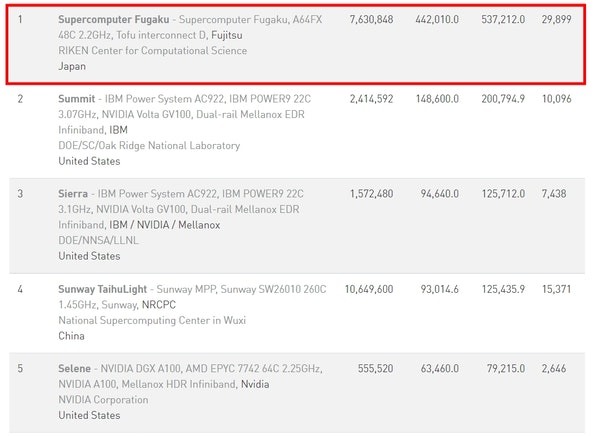This screenshot has height=436, width=600.
Task: Select core count 10,649,600
Action: click(369, 289)
